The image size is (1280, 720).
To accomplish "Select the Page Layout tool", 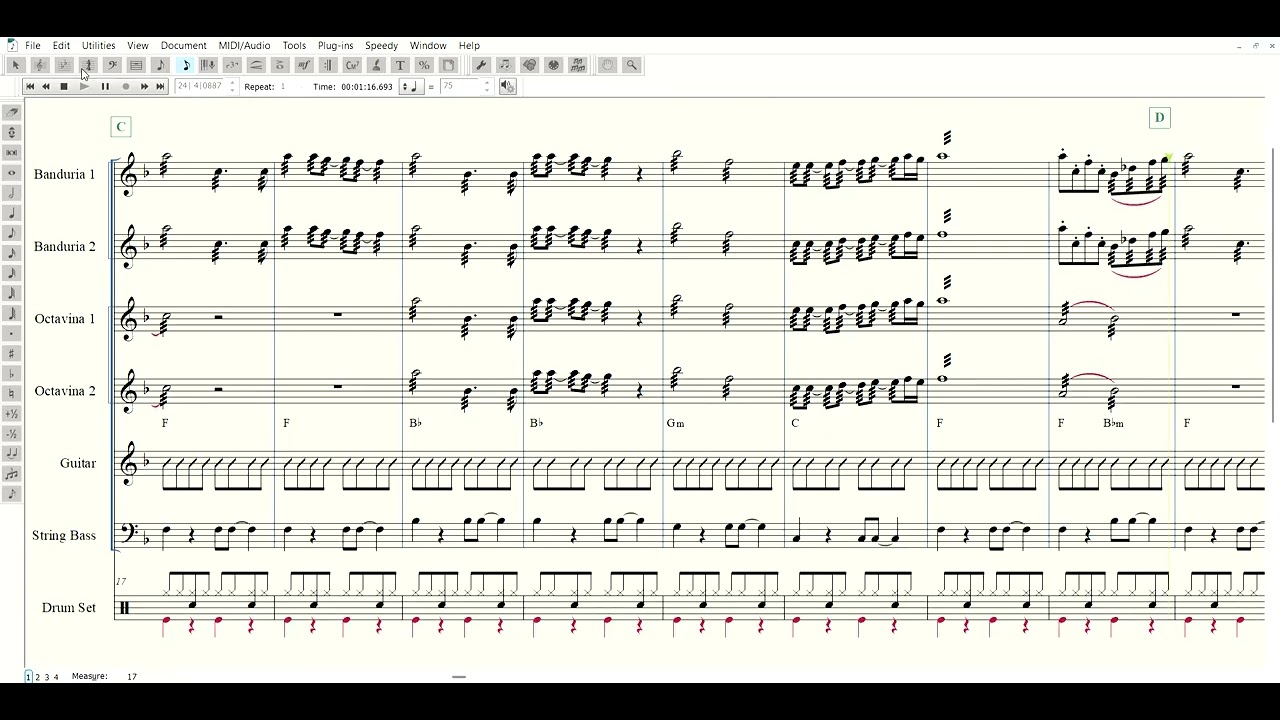I will (x=448, y=65).
